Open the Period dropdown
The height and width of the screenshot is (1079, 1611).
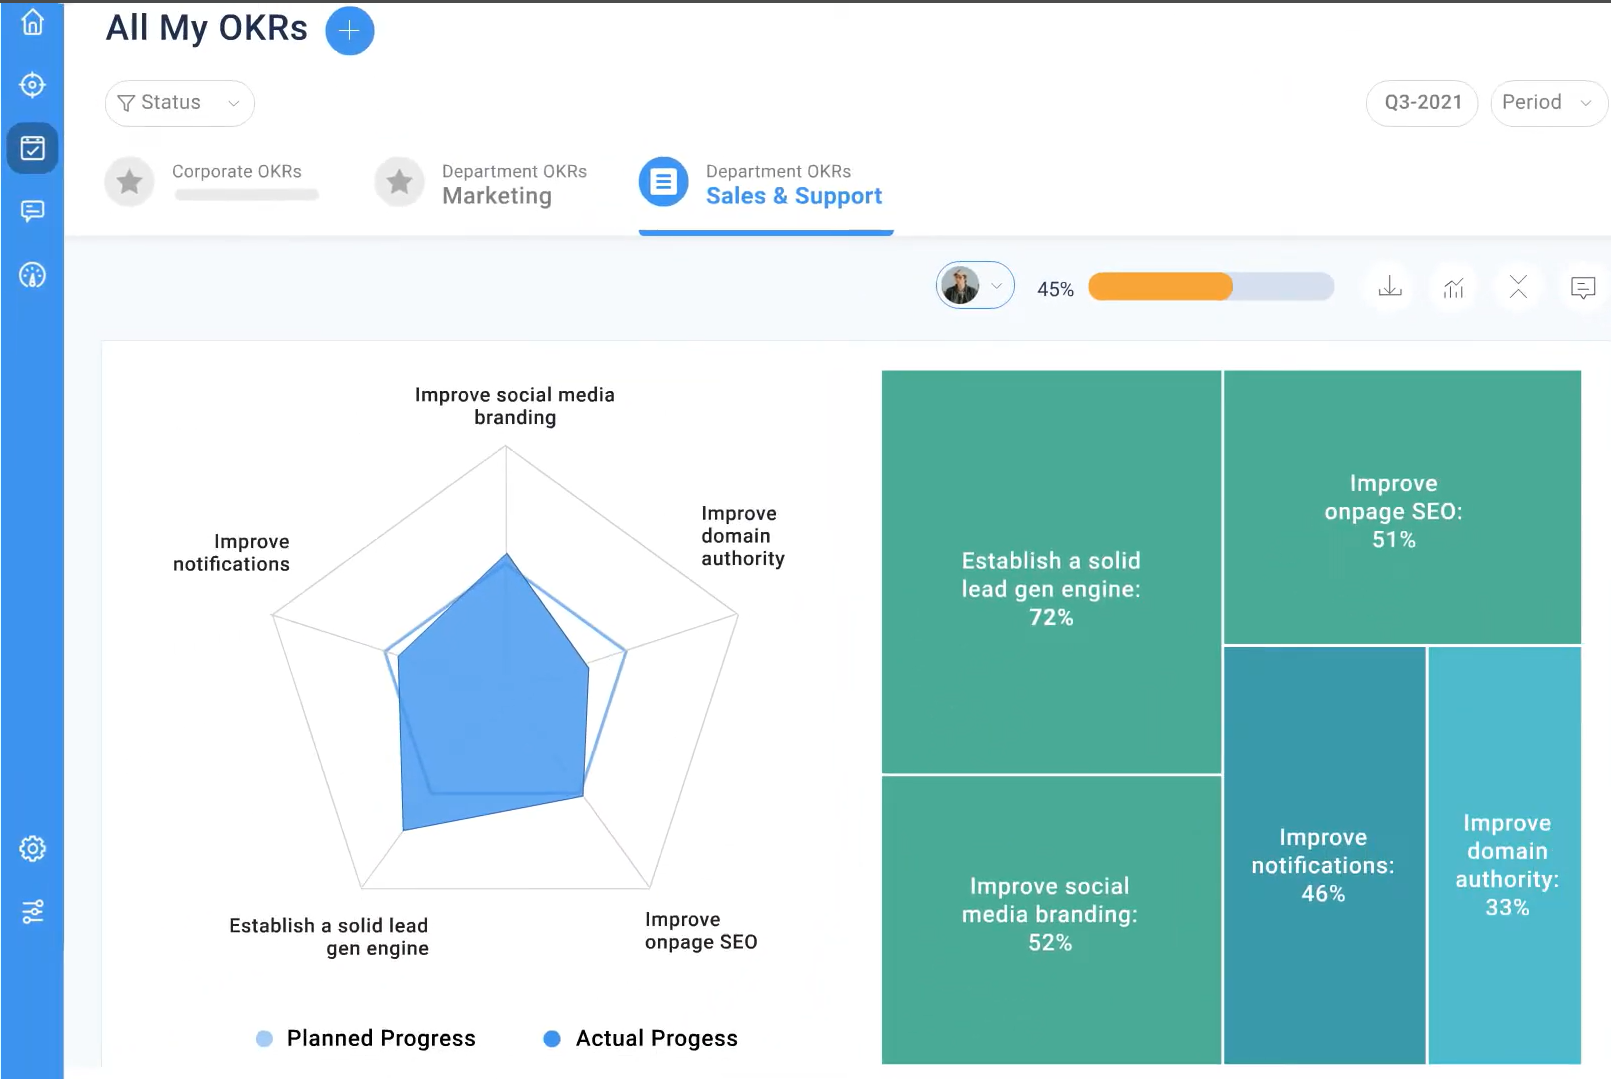(1547, 103)
